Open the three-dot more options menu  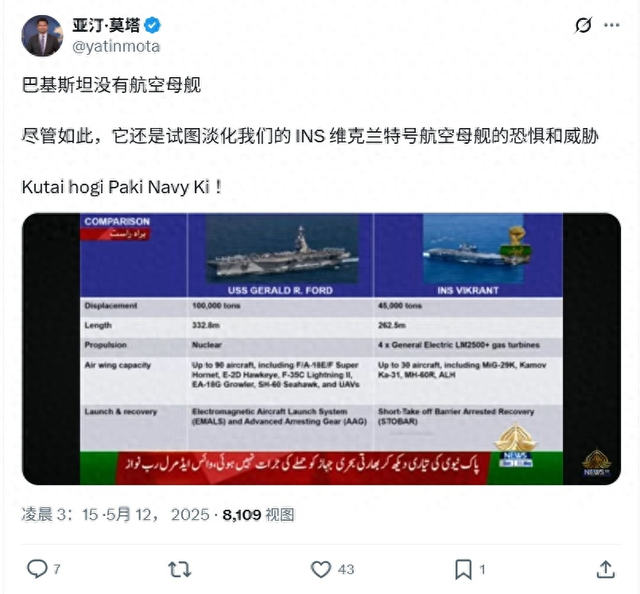click(x=611, y=25)
